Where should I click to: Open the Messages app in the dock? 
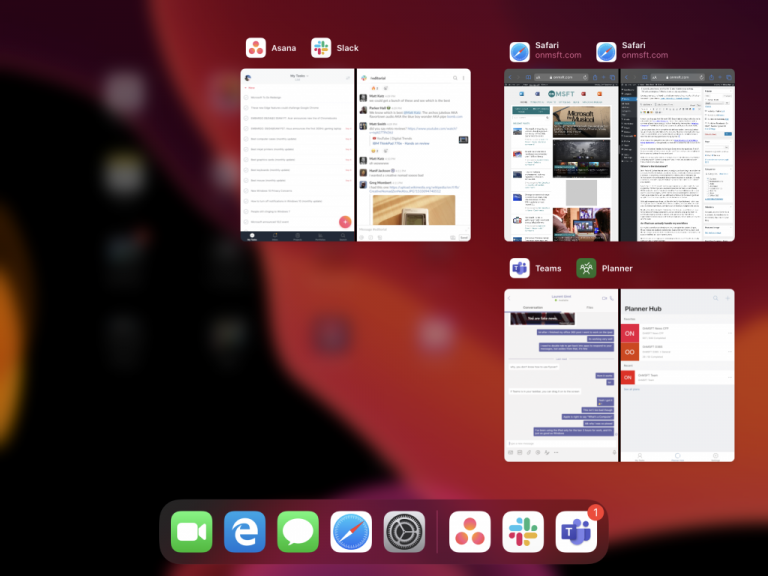pos(298,531)
